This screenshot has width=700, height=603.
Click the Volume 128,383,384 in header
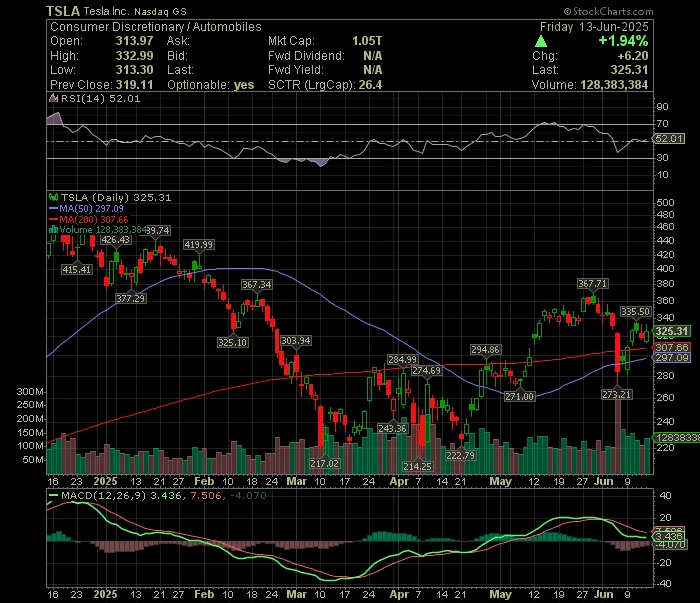point(614,85)
